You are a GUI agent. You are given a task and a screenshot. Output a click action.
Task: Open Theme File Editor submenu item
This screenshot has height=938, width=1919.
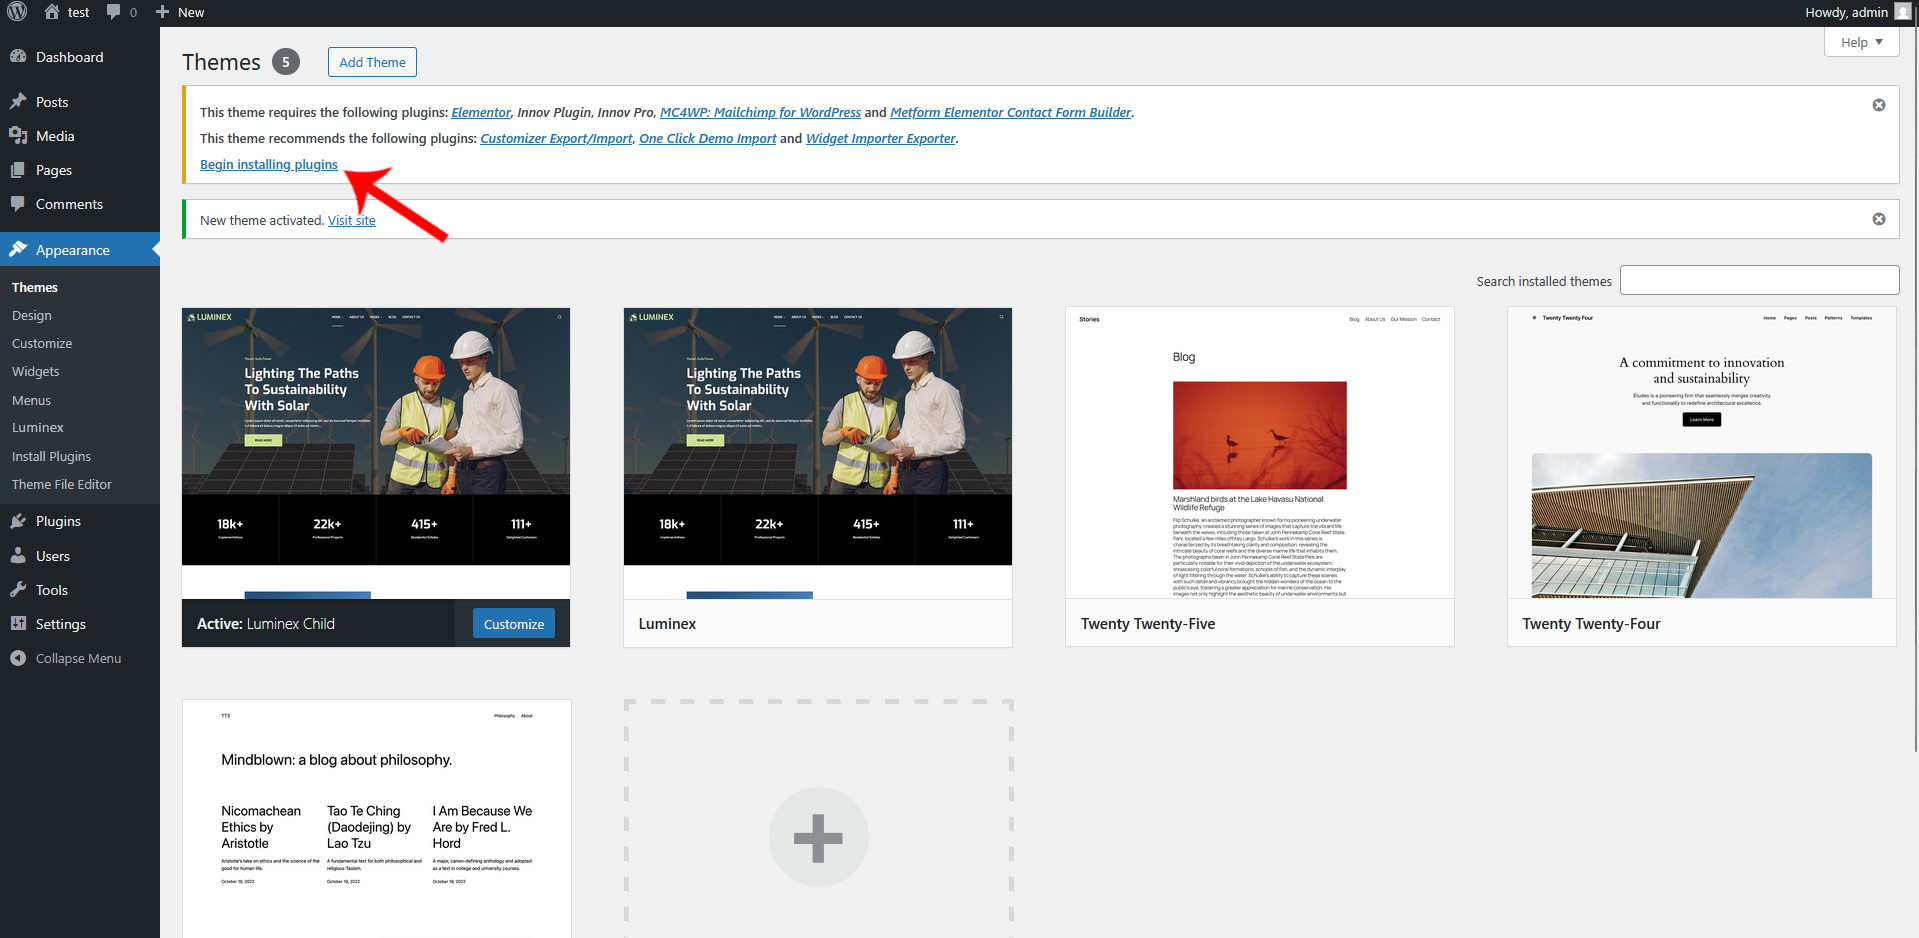coord(62,484)
